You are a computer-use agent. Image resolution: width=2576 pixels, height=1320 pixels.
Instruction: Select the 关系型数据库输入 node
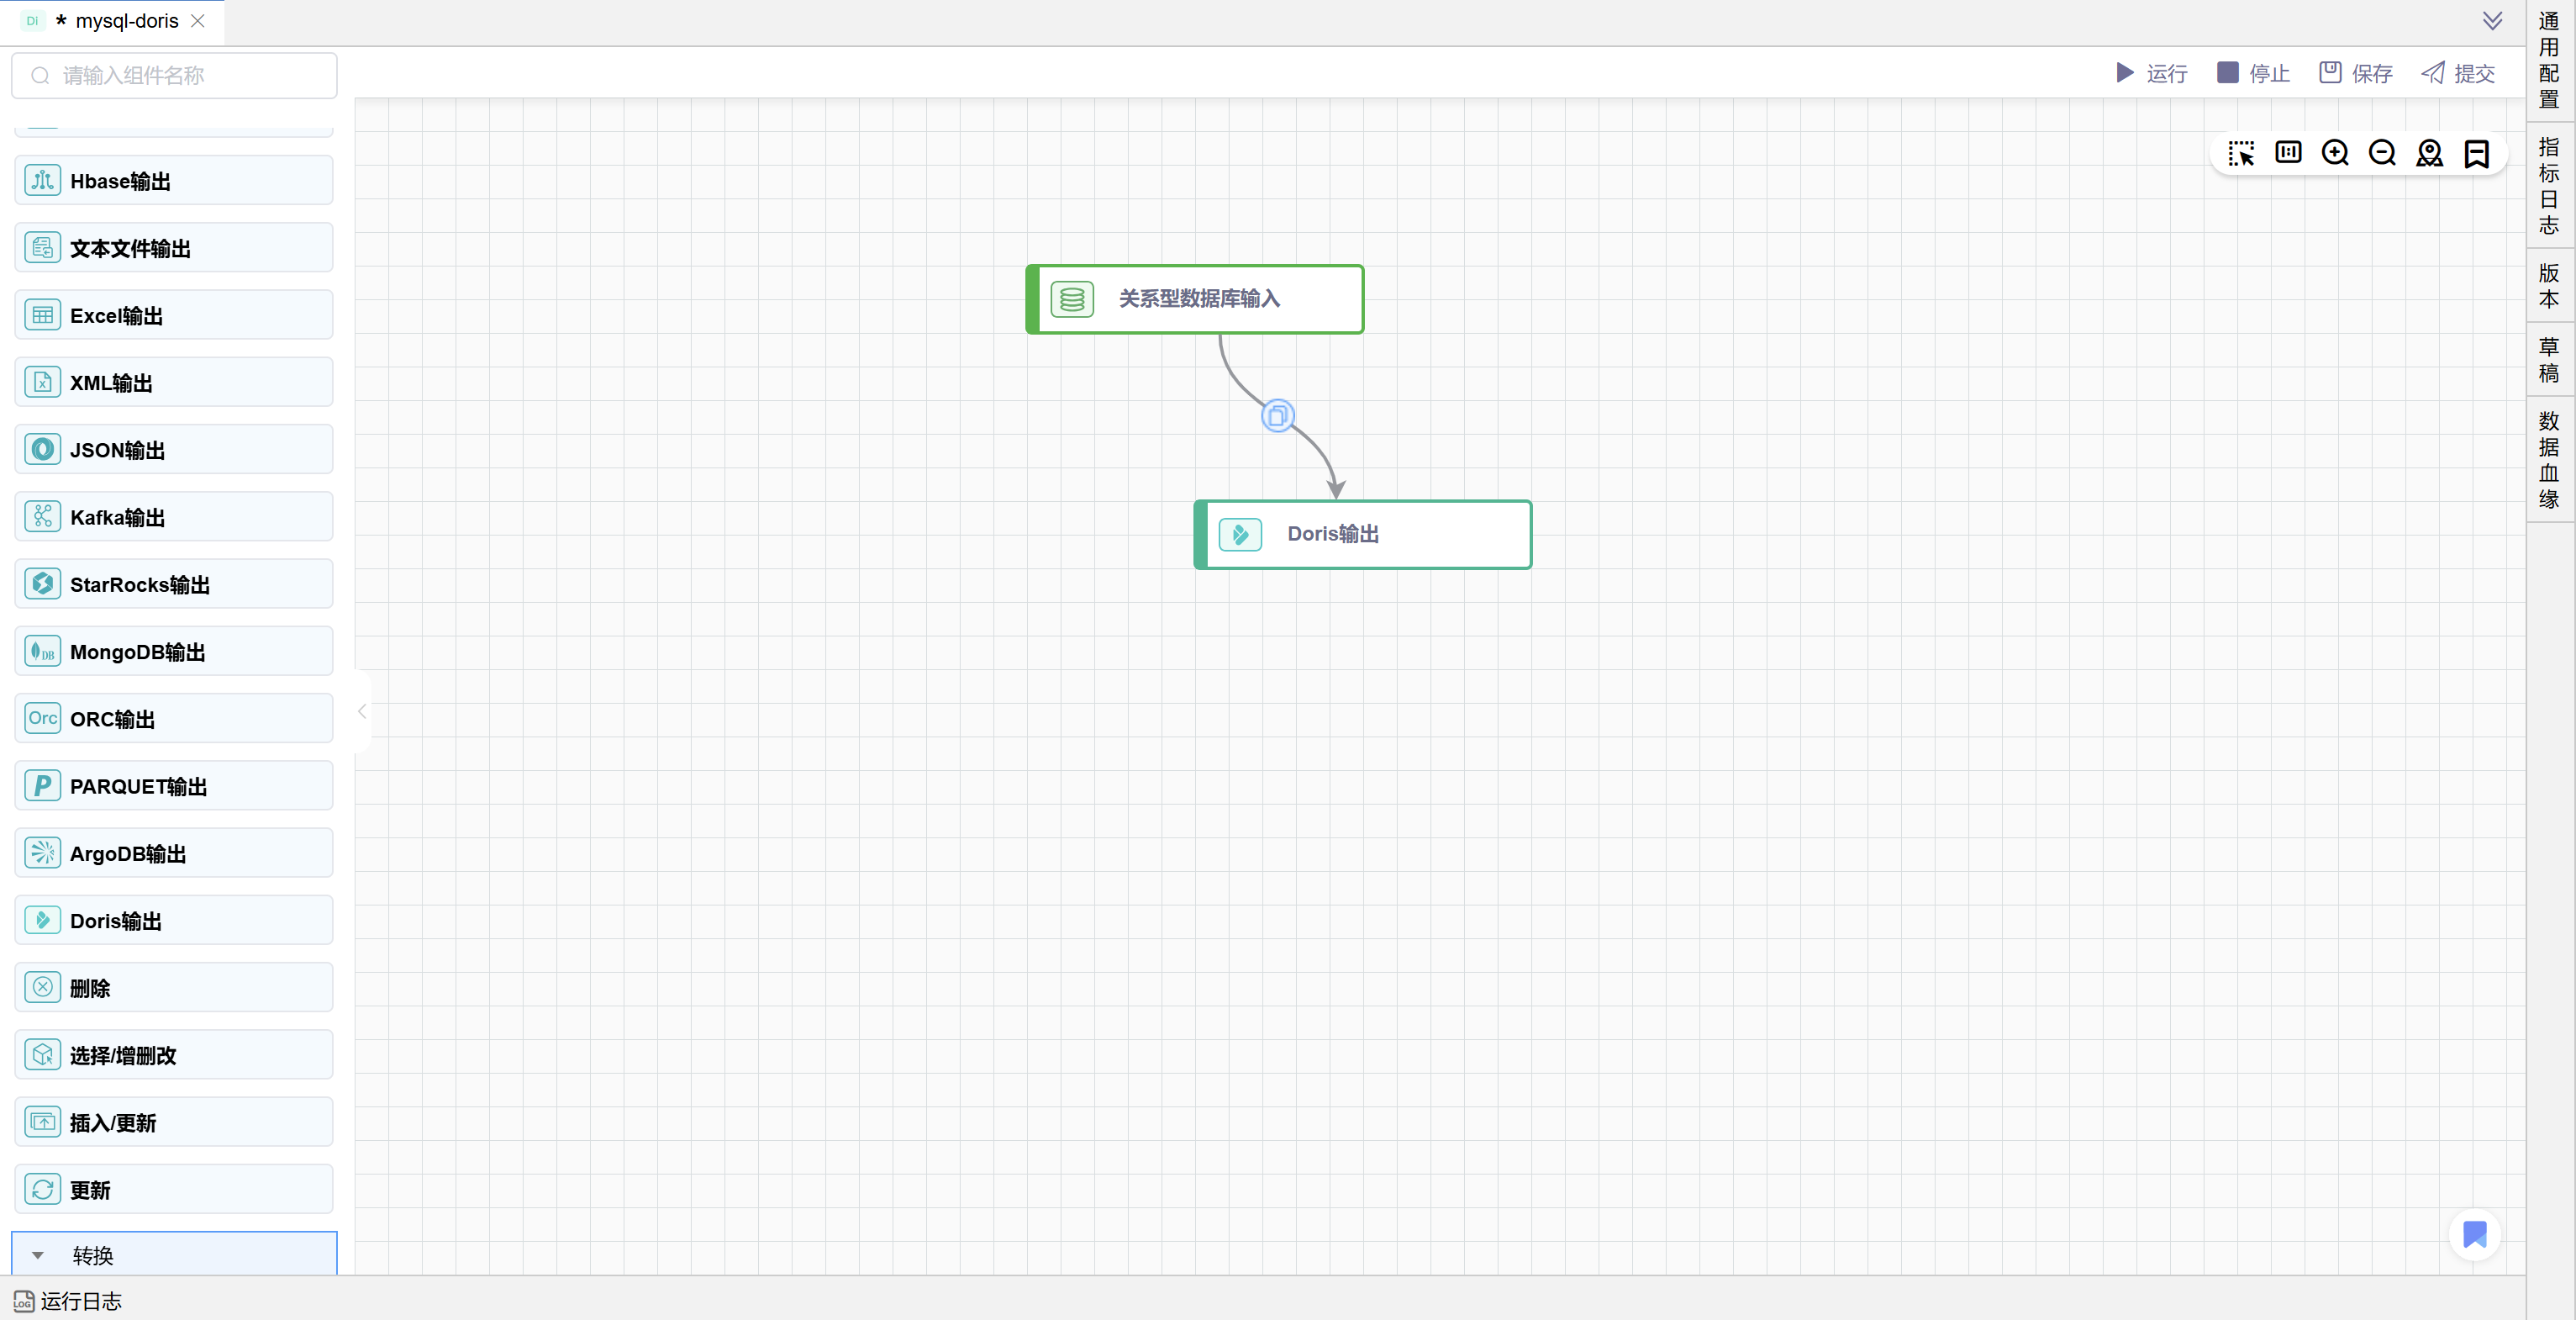pos(1196,299)
